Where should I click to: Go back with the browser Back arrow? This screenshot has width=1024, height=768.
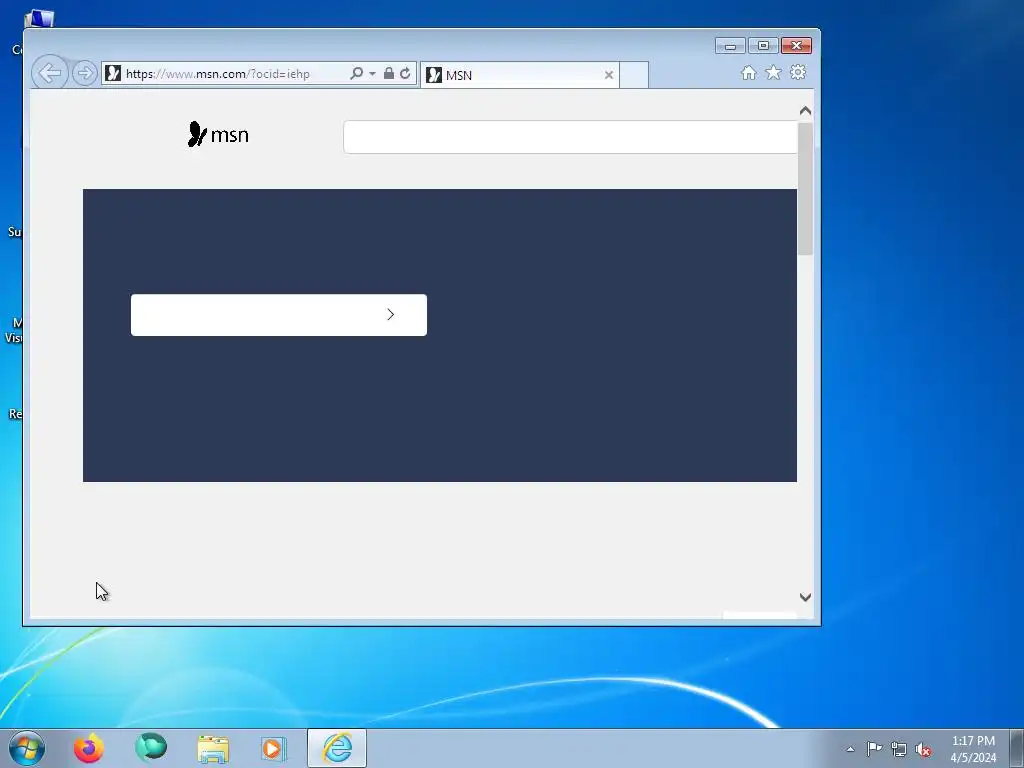50,72
